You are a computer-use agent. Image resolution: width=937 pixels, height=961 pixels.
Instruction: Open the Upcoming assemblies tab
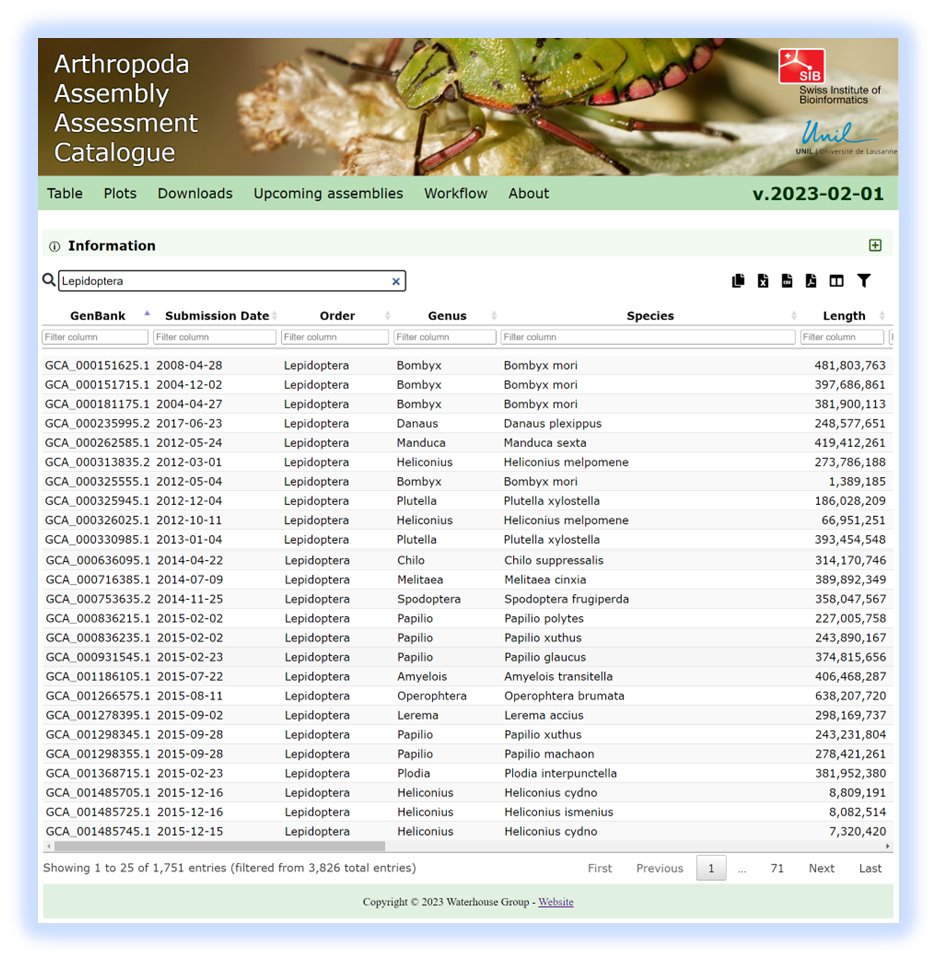pyautogui.click(x=328, y=194)
